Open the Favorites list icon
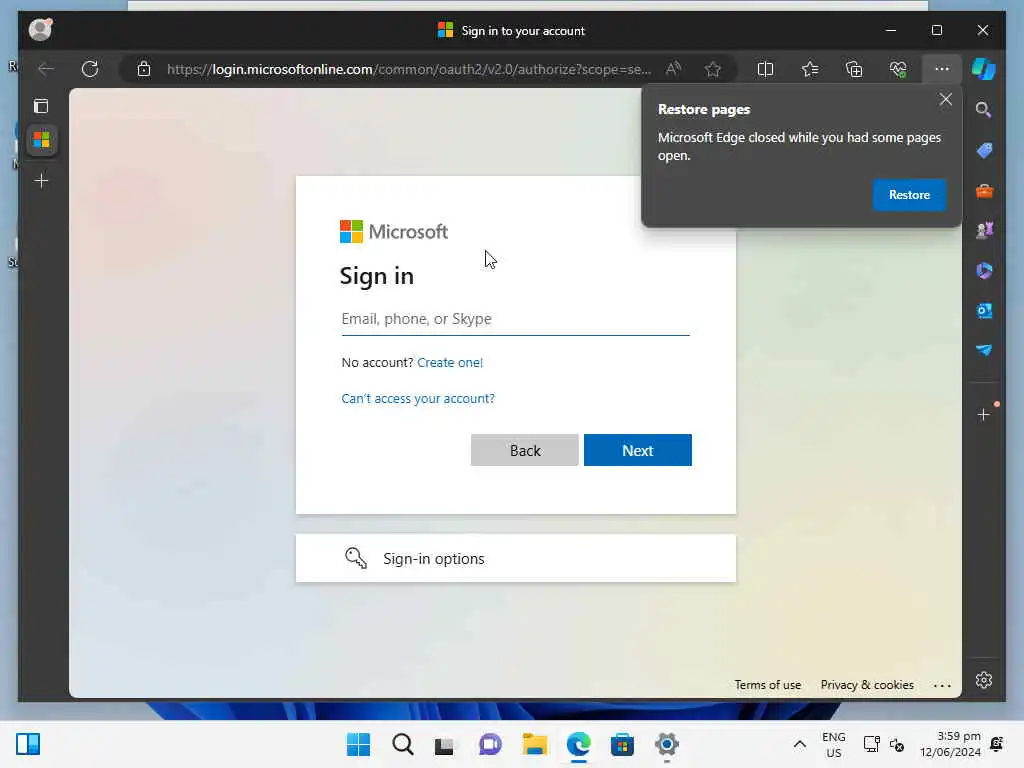1024x768 pixels. [810, 69]
